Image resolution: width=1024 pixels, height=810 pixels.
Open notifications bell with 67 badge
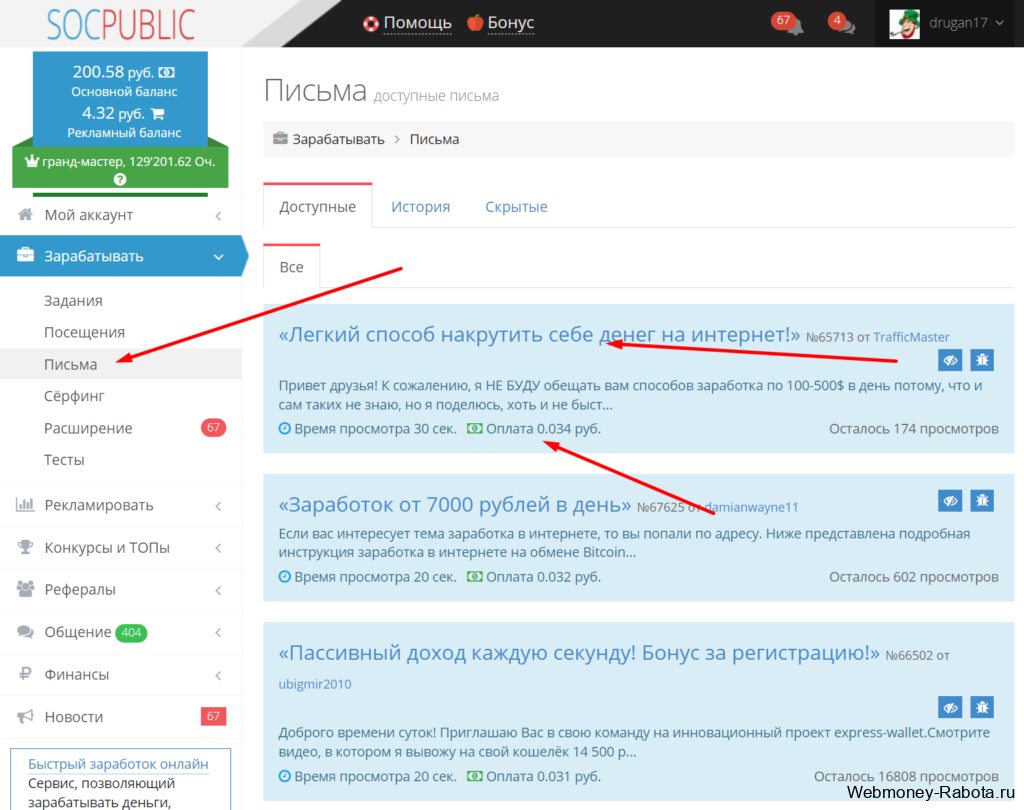pos(788,24)
